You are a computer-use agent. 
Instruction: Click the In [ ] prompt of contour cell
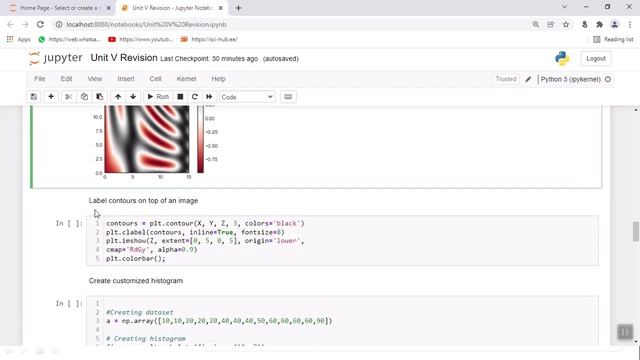(x=69, y=223)
